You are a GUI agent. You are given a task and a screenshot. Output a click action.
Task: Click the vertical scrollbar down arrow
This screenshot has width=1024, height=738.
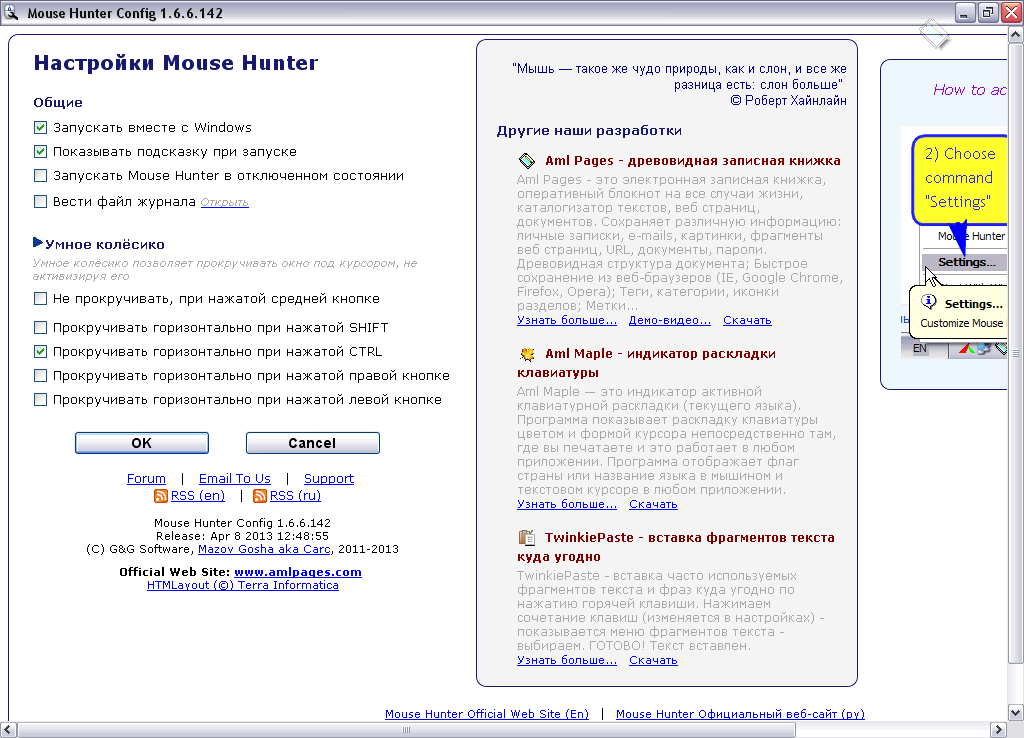1016,713
